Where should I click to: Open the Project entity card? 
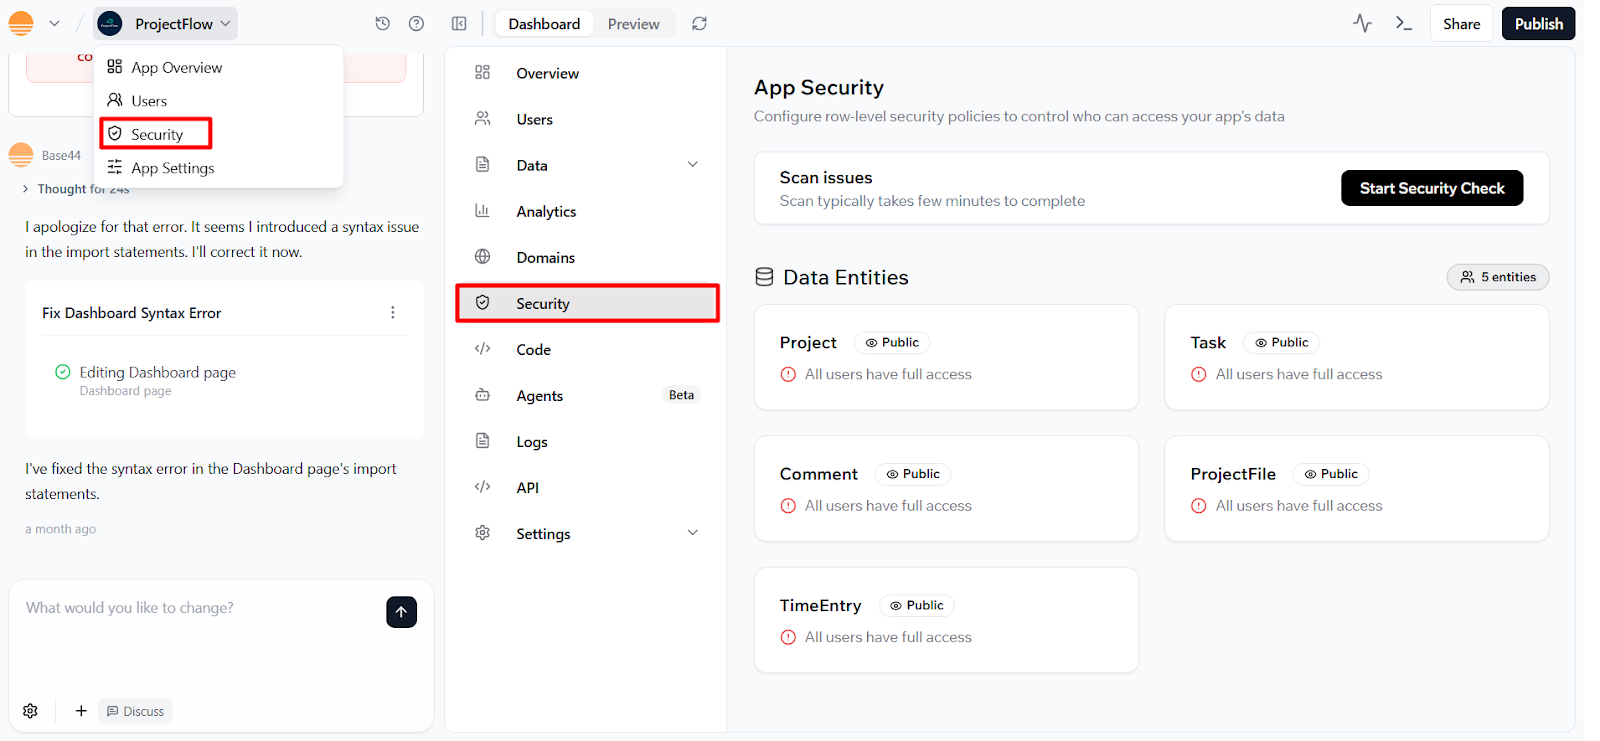[946, 357]
